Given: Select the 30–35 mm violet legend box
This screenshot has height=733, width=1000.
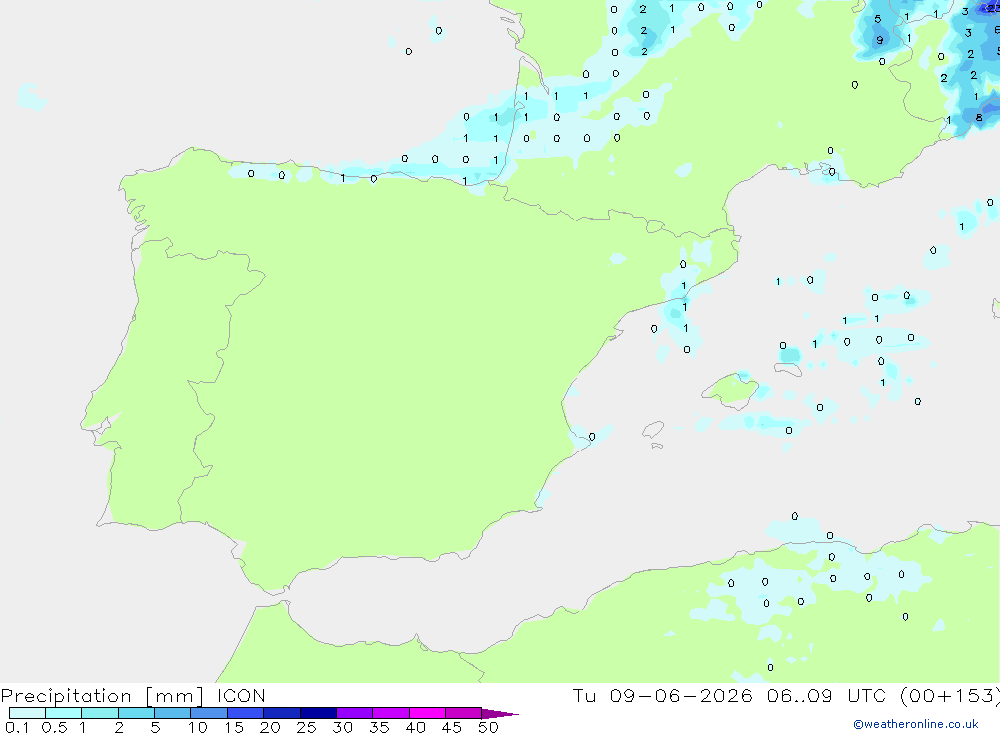Looking at the screenshot, I should click(x=354, y=713).
